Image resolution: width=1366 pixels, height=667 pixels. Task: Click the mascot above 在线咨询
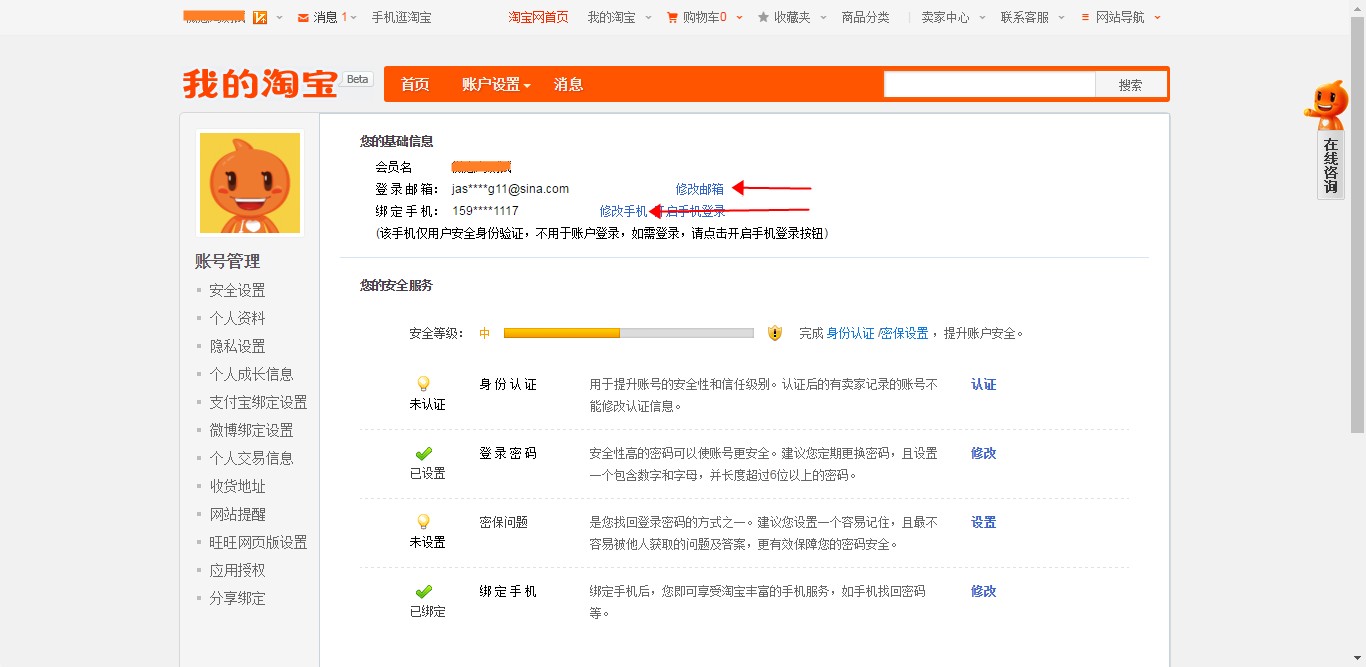click(1329, 104)
